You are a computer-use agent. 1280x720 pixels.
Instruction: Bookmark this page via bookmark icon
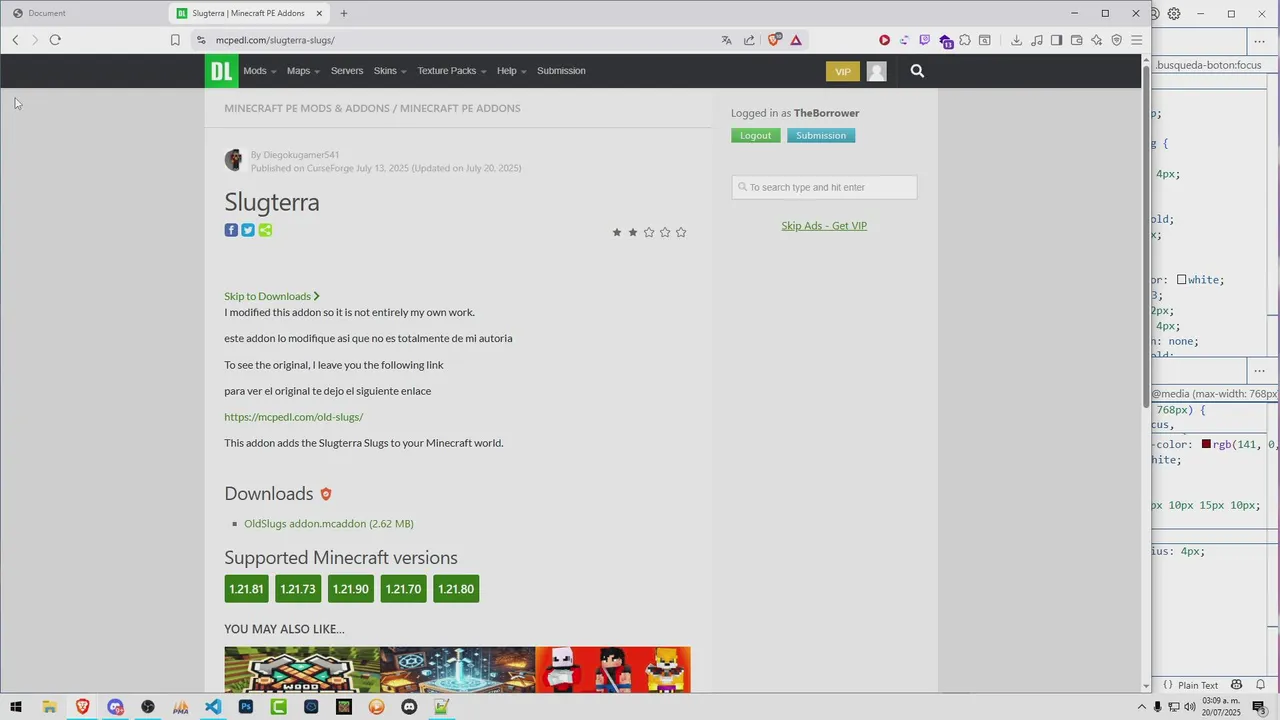pos(175,40)
